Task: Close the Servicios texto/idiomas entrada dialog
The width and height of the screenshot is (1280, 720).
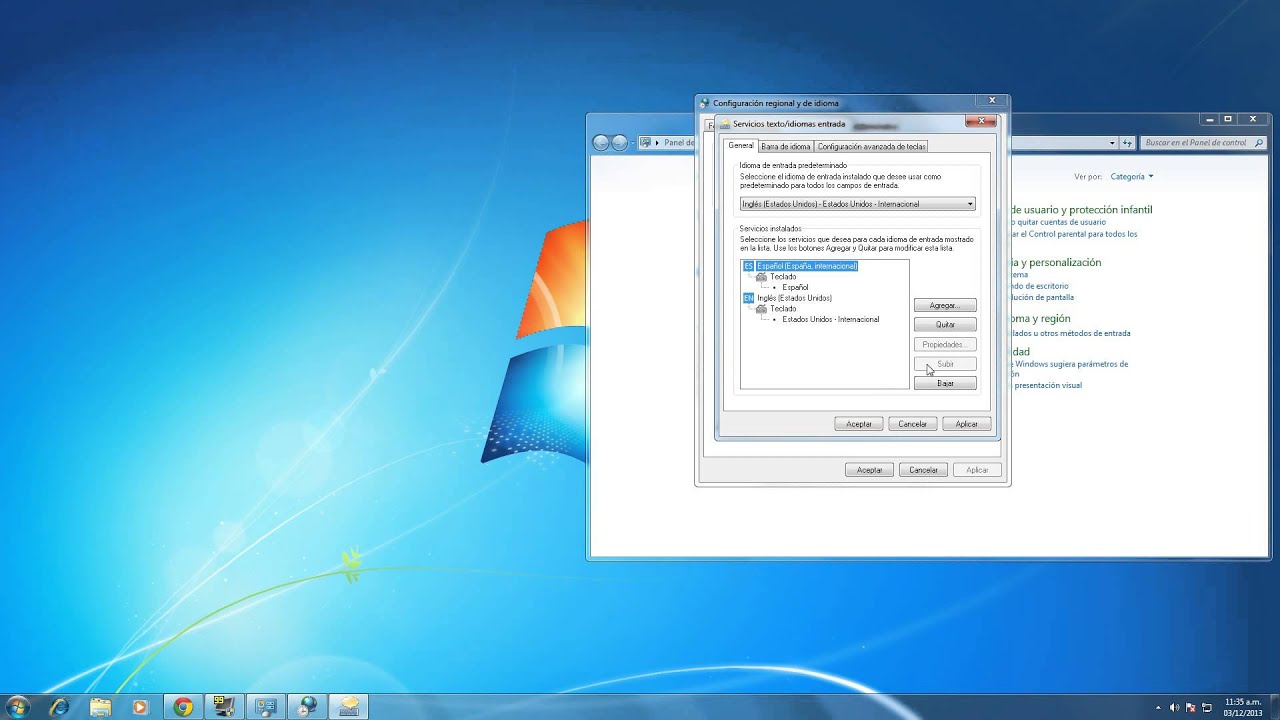Action: pyautogui.click(x=981, y=121)
